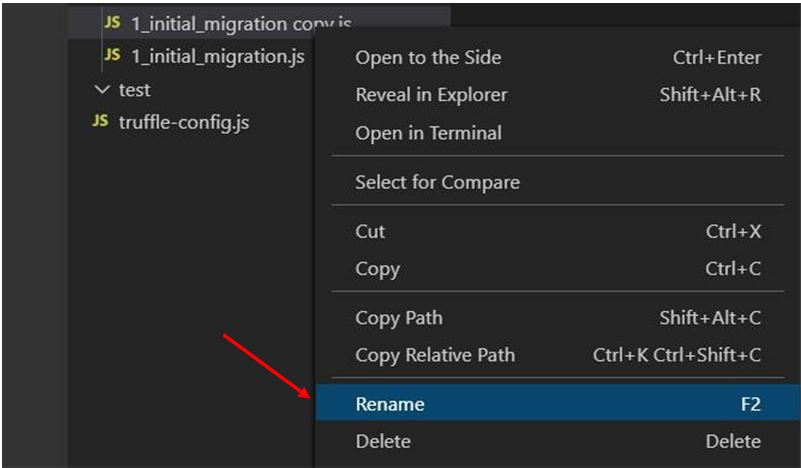The height and width of the screenshot is (468, 801).
Task: Click the F2 shortcut hint
Action: [x=750, y=404]
